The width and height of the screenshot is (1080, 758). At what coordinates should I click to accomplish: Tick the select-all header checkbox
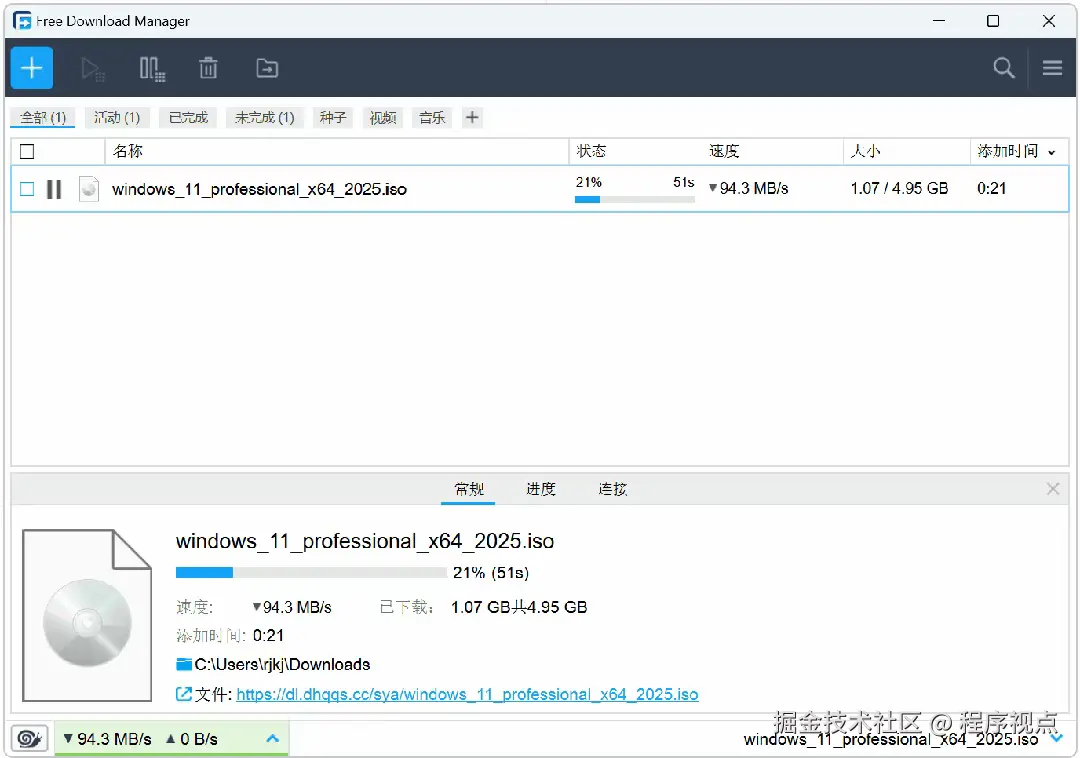click(27, 151)
